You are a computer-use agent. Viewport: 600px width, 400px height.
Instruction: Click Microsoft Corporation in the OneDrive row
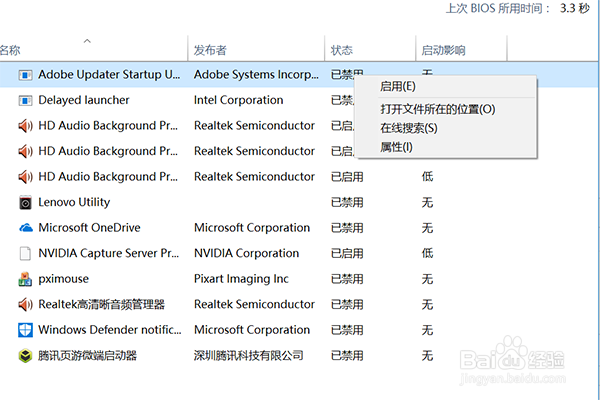pos(252,228)
